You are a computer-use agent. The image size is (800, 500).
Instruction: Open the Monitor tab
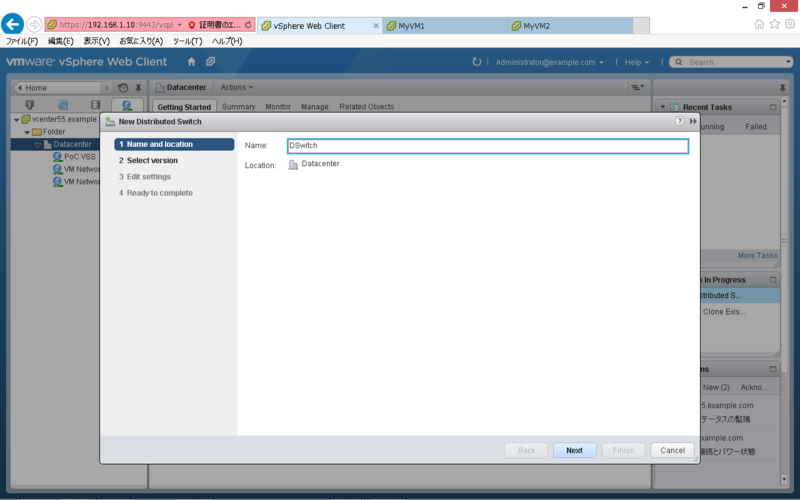tap(278, 107)
